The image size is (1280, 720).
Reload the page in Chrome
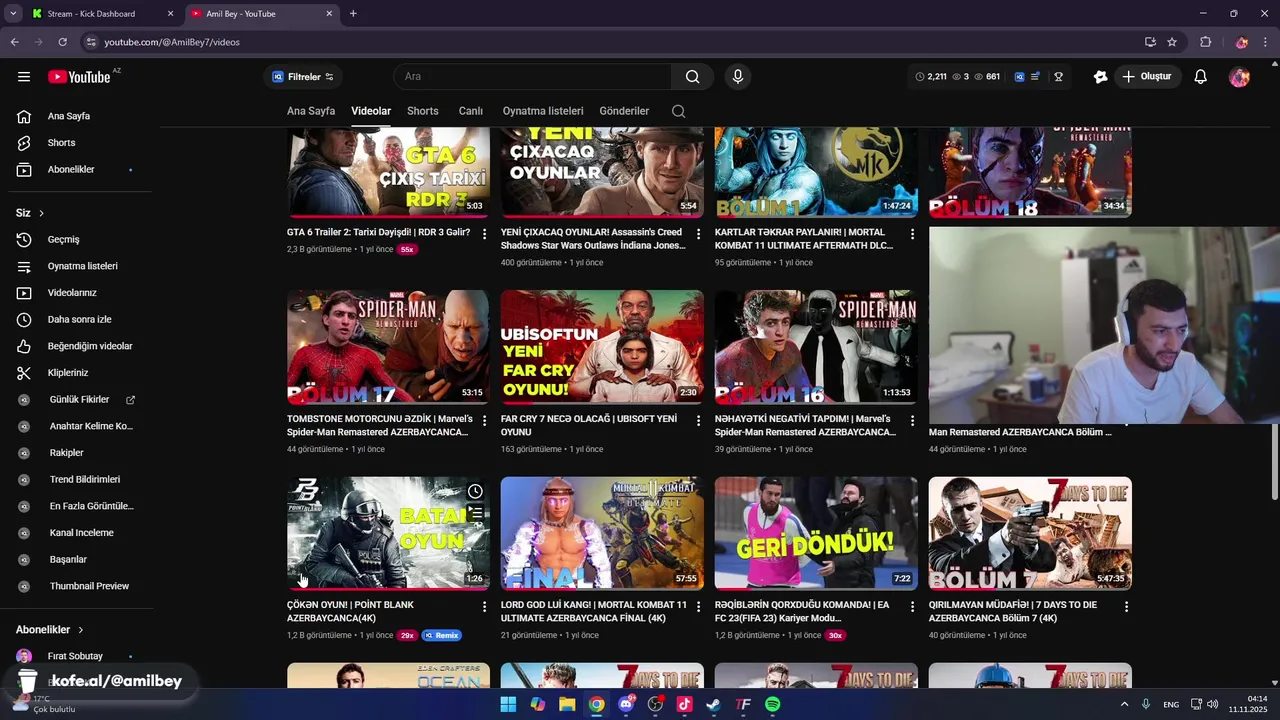point(62,42)
